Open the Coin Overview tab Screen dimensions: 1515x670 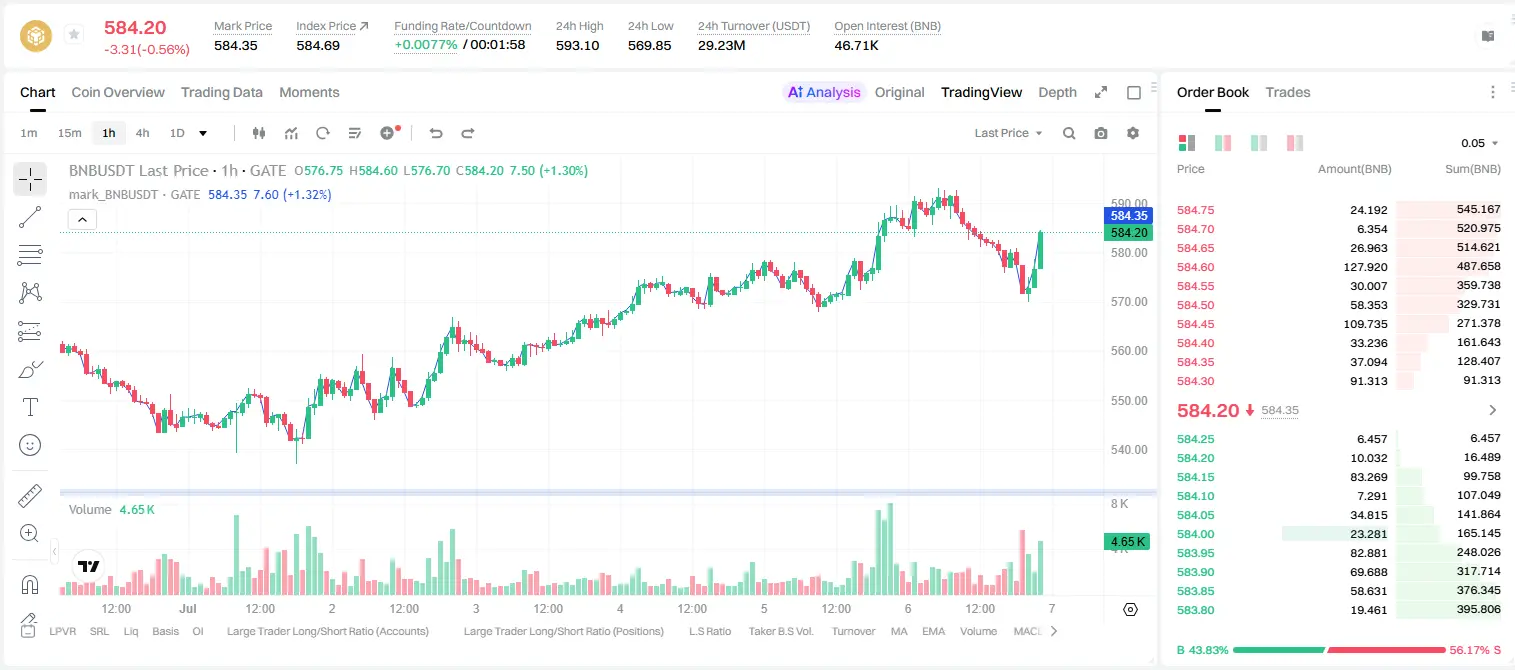coord(118,92)
